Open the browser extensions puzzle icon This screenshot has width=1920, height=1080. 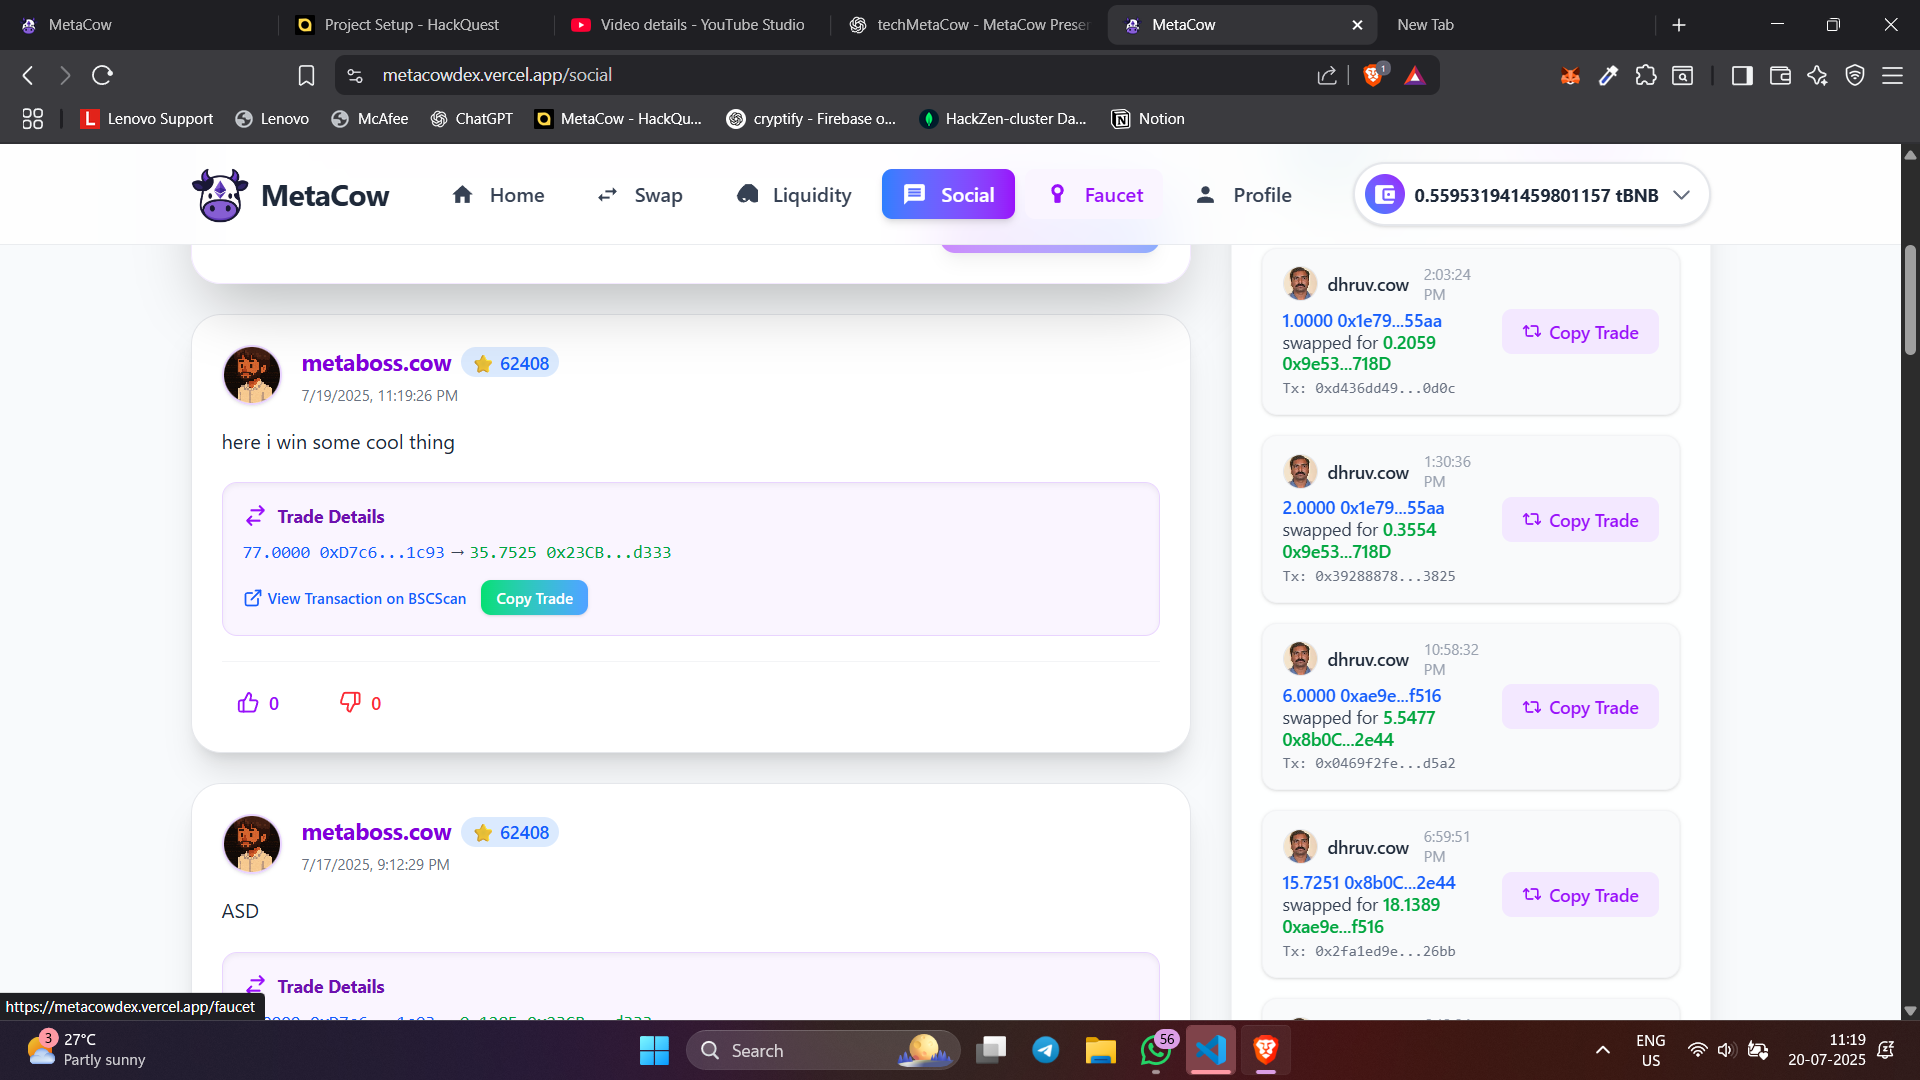[x=1645, y=75]
